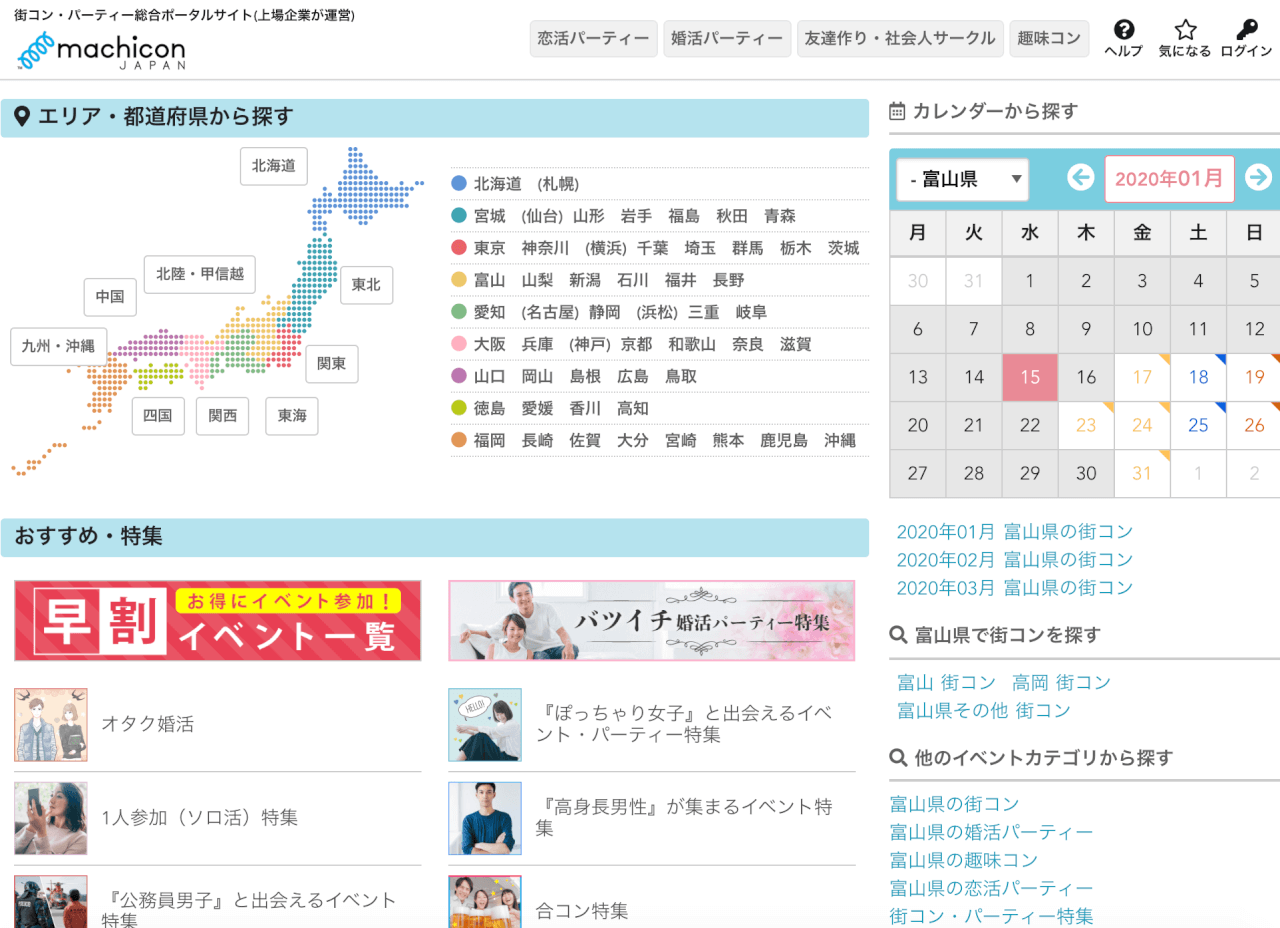Click the 東京 prefecture link
Image resolution: width=1280 pixels, height=928 pixels.
click(490, 248)
